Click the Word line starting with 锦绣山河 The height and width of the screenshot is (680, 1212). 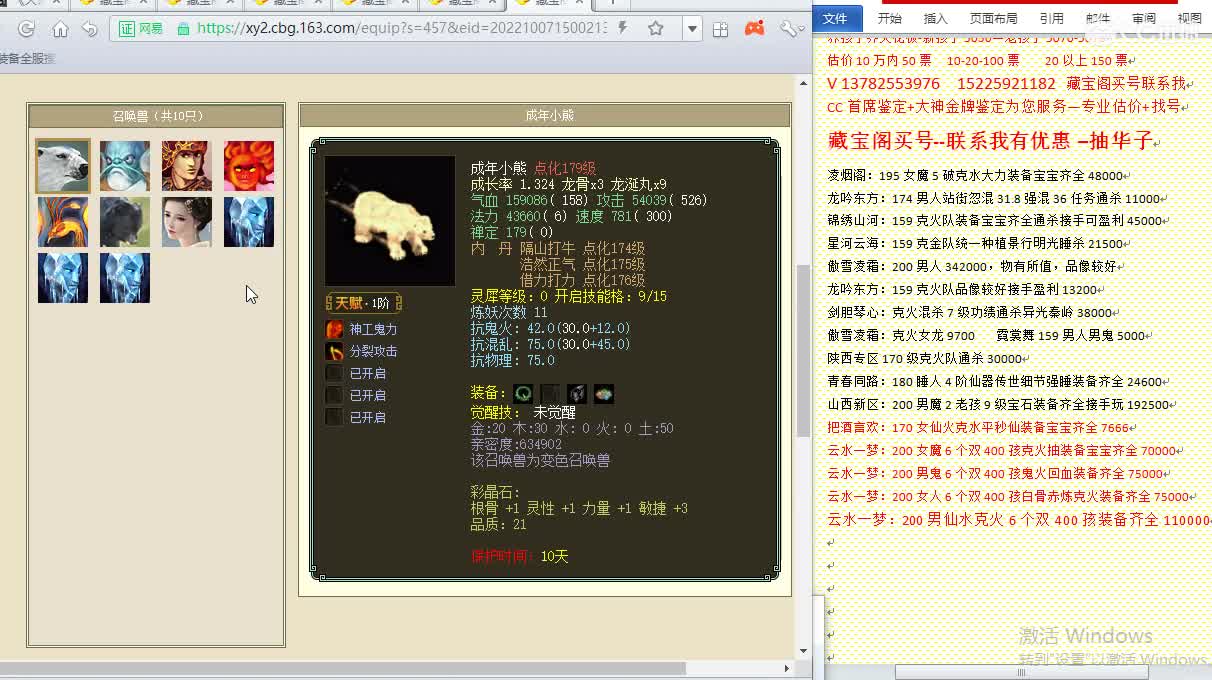[x=995, y=221]
